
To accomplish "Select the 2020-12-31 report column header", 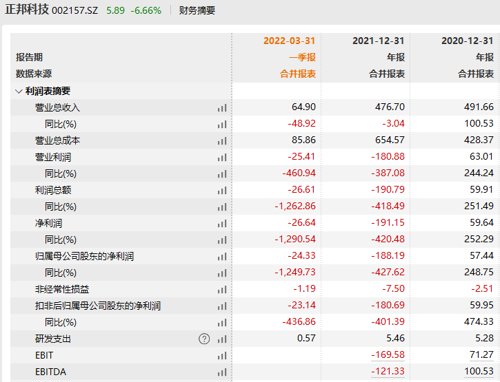I will coord(467,41).
